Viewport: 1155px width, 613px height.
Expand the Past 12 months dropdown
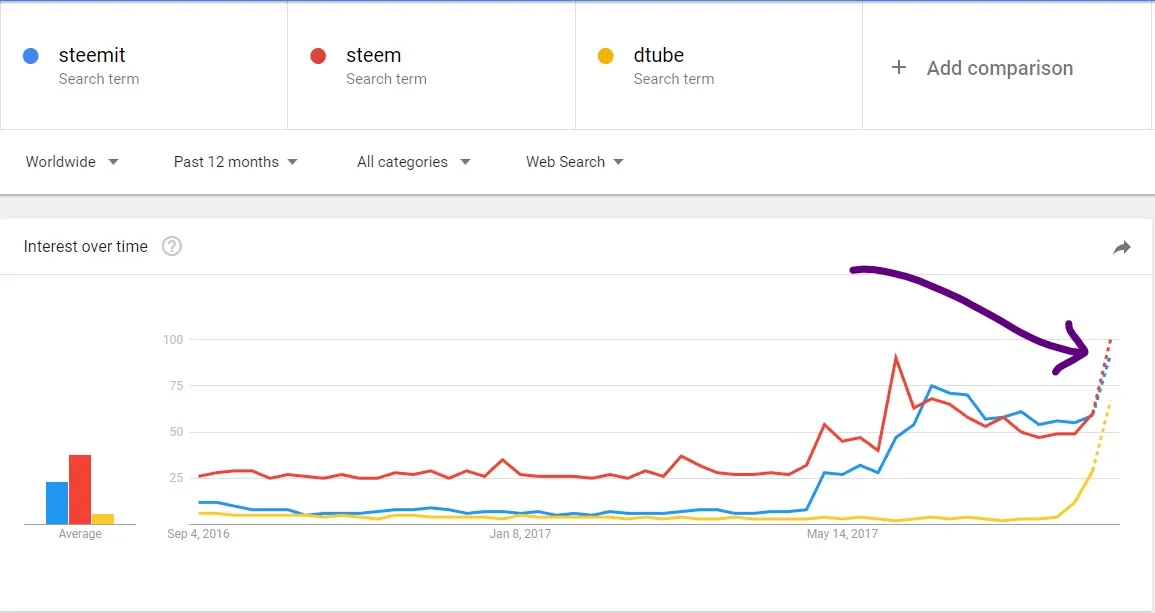pyautogui.click(x=236, y=162)
